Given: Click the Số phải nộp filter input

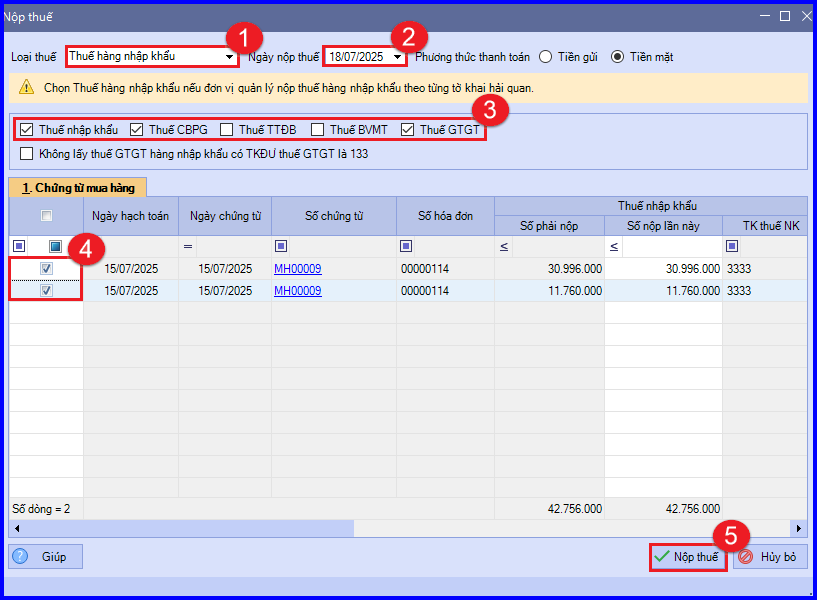Looking at the screenshot, I should click(x=558, y=246).
